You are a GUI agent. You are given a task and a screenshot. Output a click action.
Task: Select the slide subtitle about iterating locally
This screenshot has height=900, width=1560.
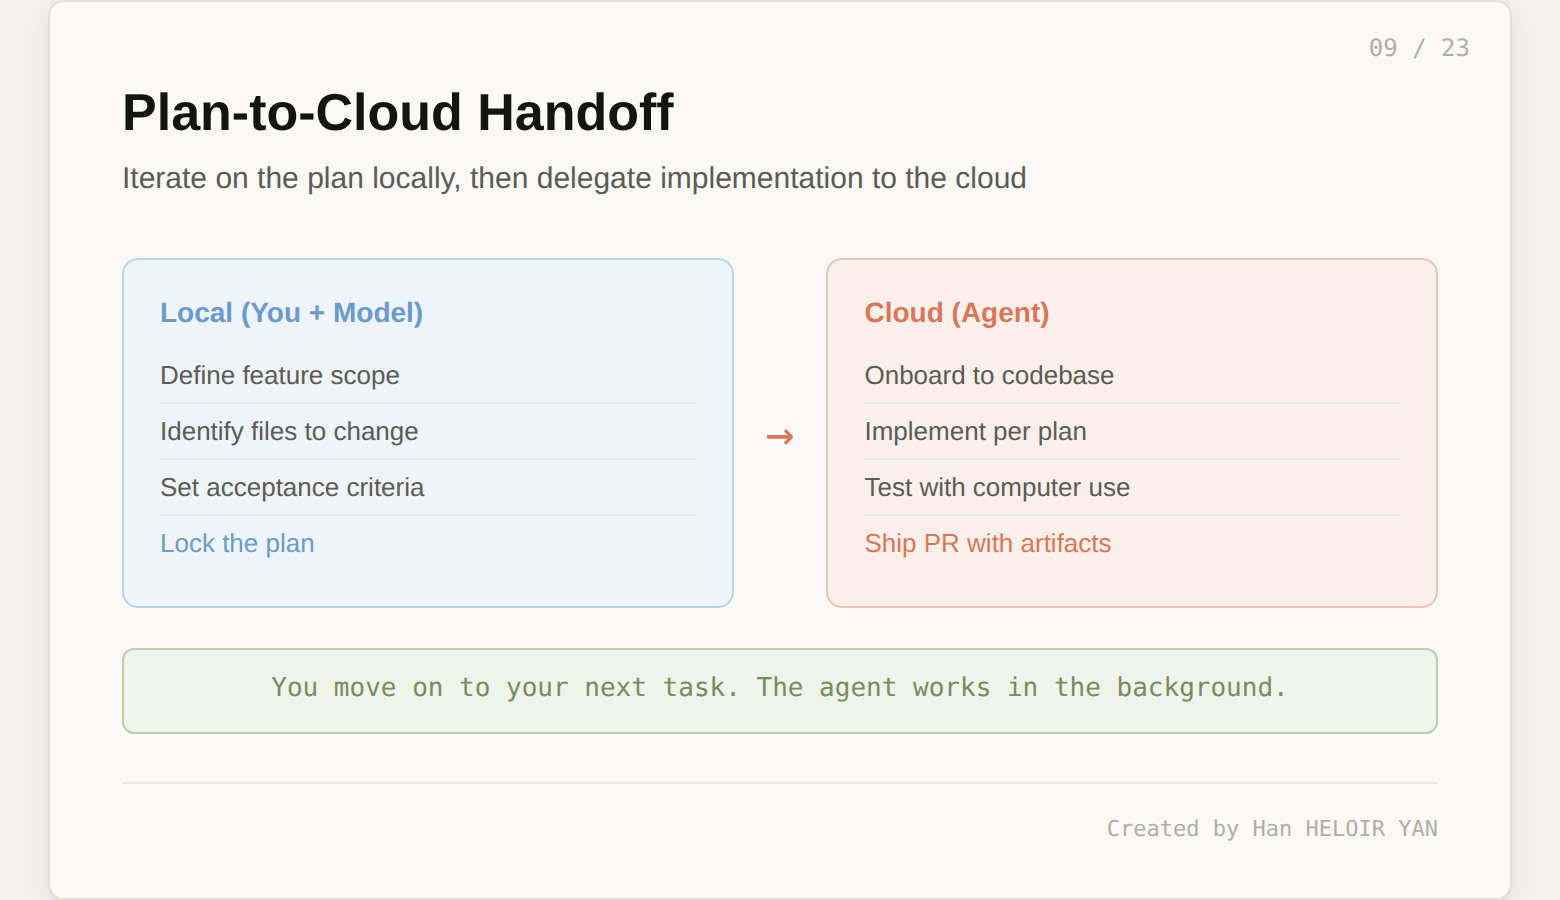(573, 178)
